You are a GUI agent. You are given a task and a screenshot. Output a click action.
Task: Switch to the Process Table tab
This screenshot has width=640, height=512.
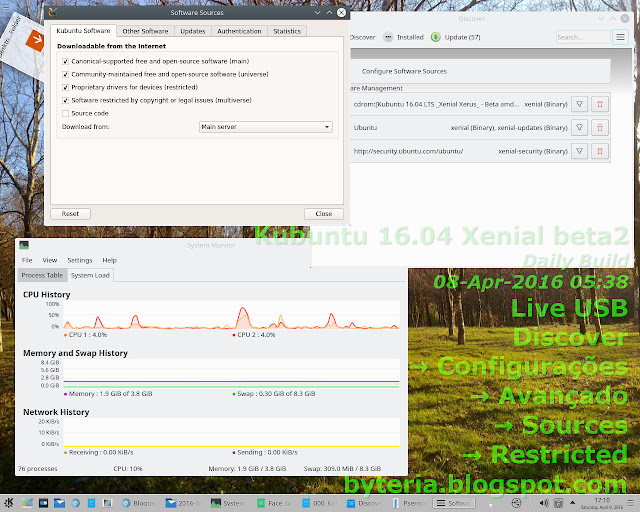[x=42, y=275]
